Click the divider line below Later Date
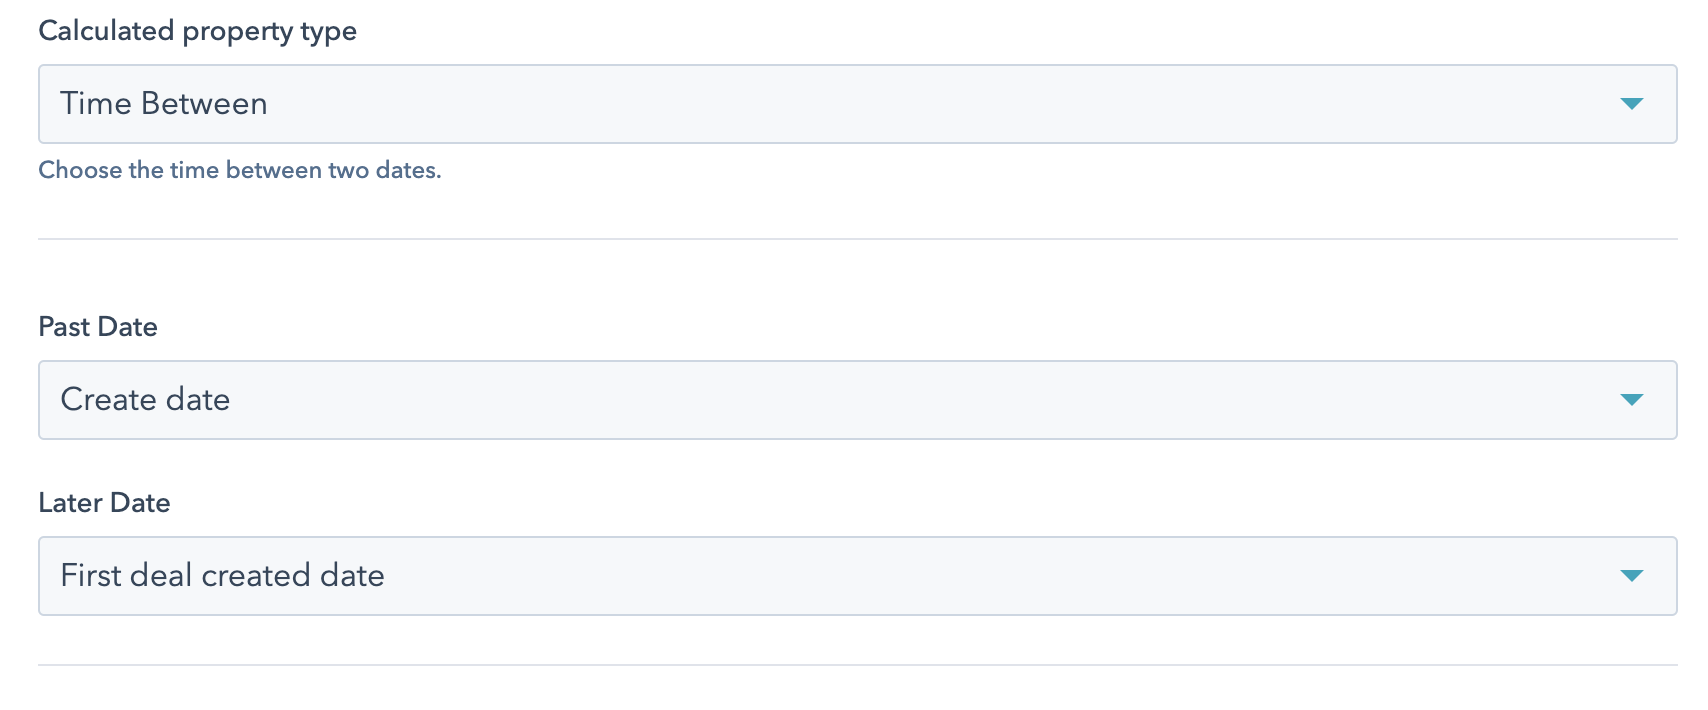Image resolution: width=1708 pixels, height=710 pixels. coord(857,665)
